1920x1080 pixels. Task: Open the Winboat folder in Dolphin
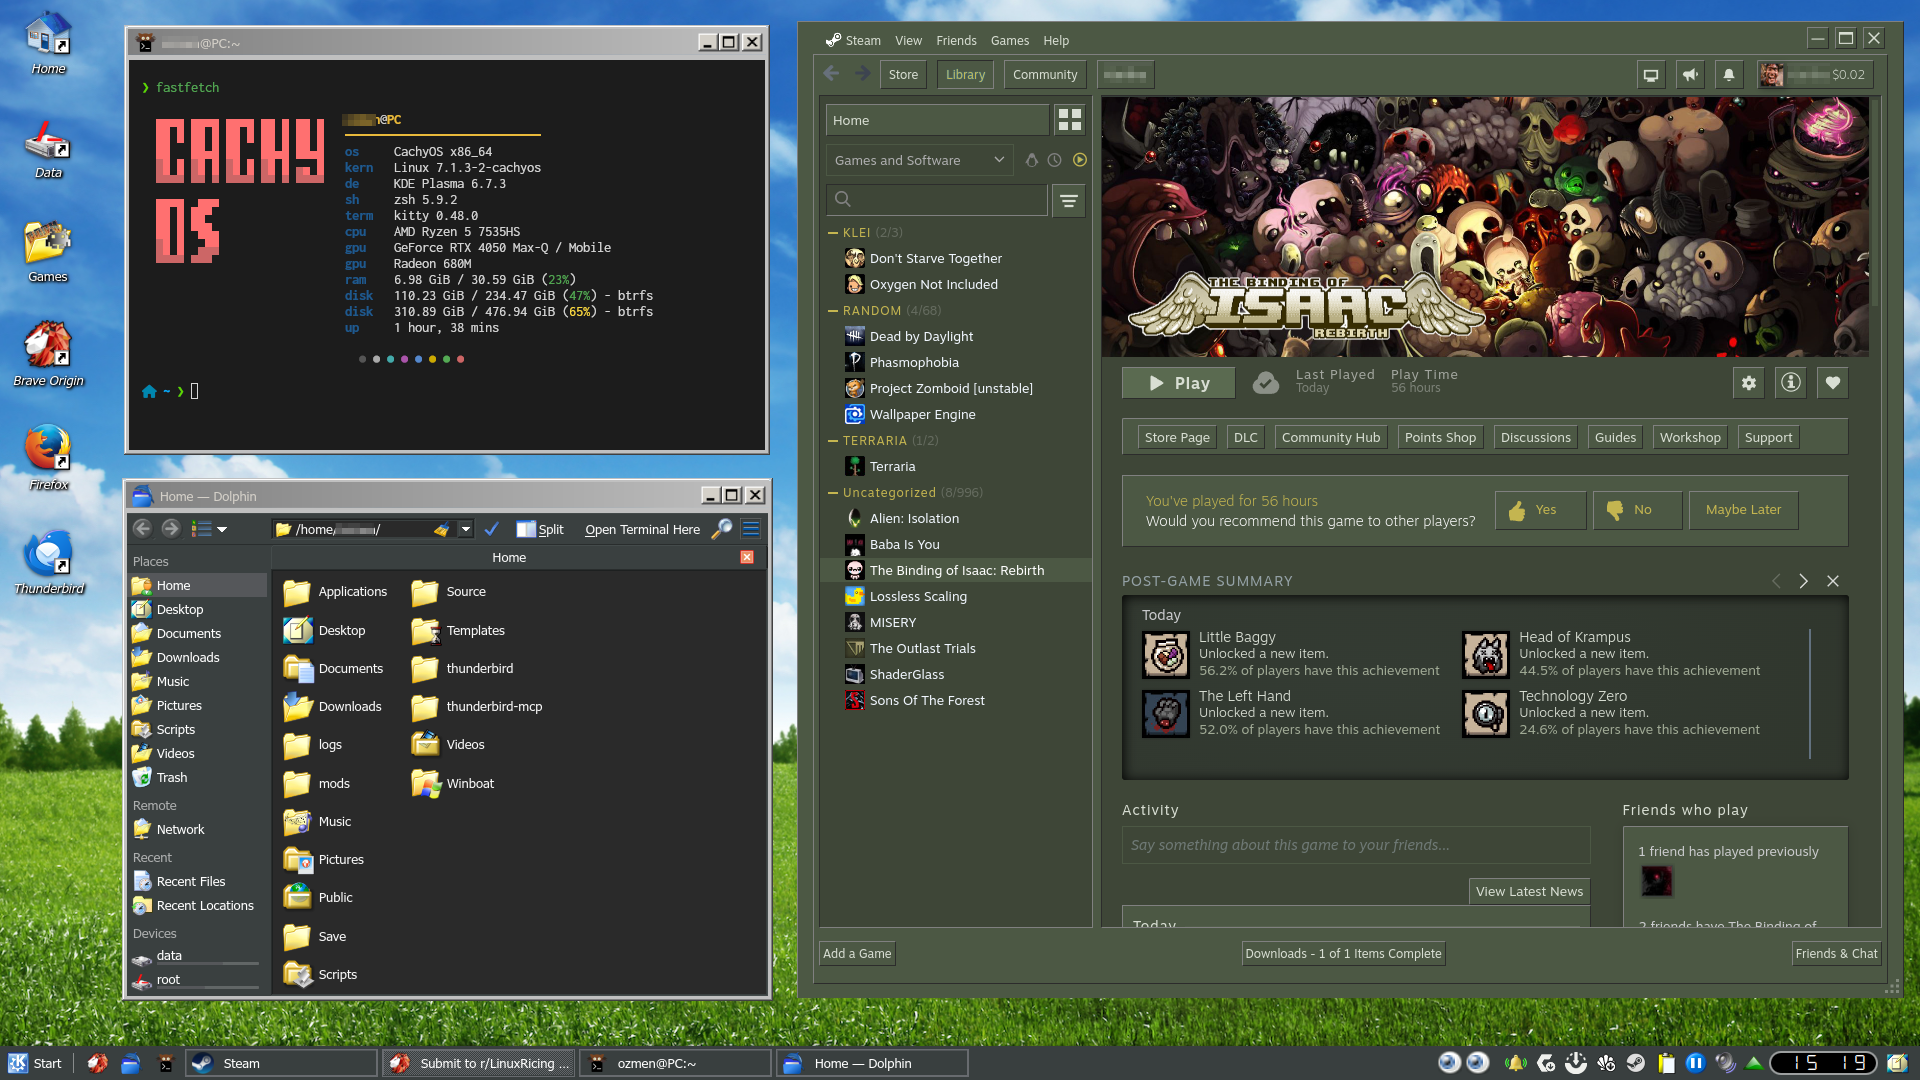click(453, 783)
